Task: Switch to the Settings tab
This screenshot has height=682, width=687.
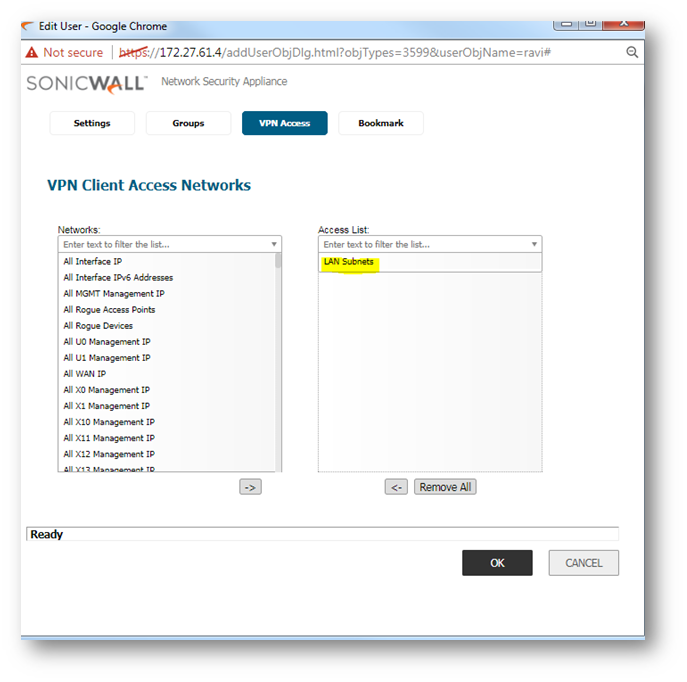Action: [92, 123]
